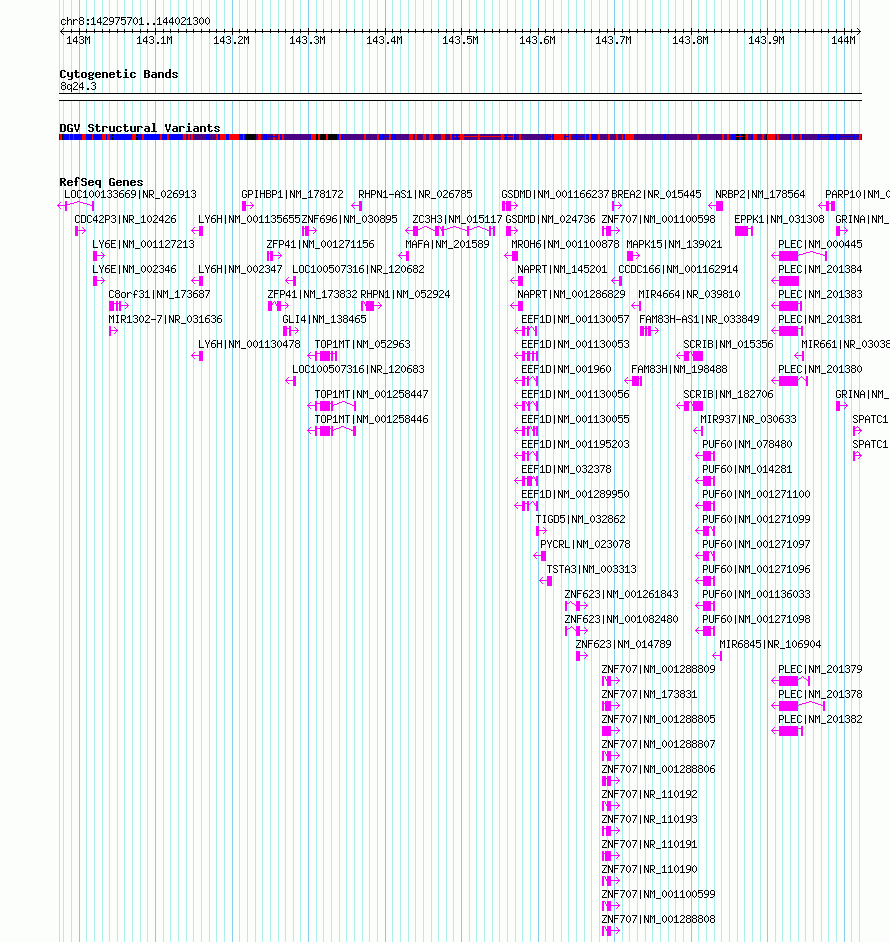Screen dimensions: 890x942
Task: Click the TSTA3|NM_003313 label
Action: click(591, 569)
